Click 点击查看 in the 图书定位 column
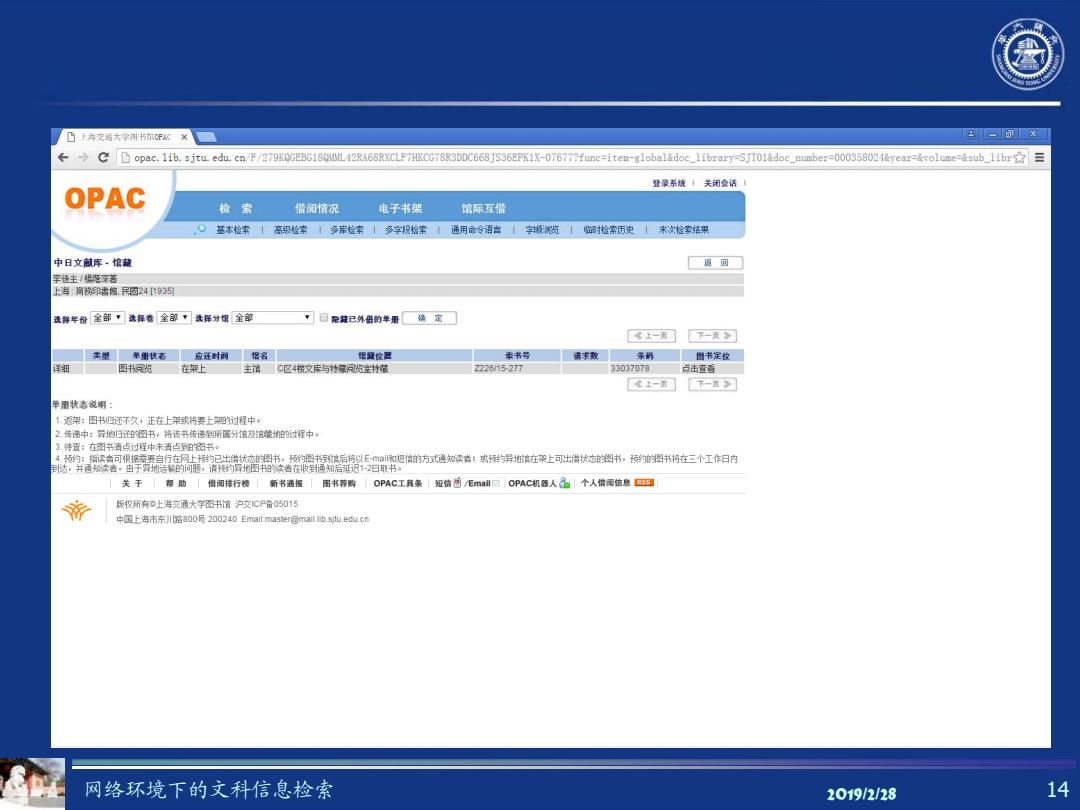 (698, 368)
